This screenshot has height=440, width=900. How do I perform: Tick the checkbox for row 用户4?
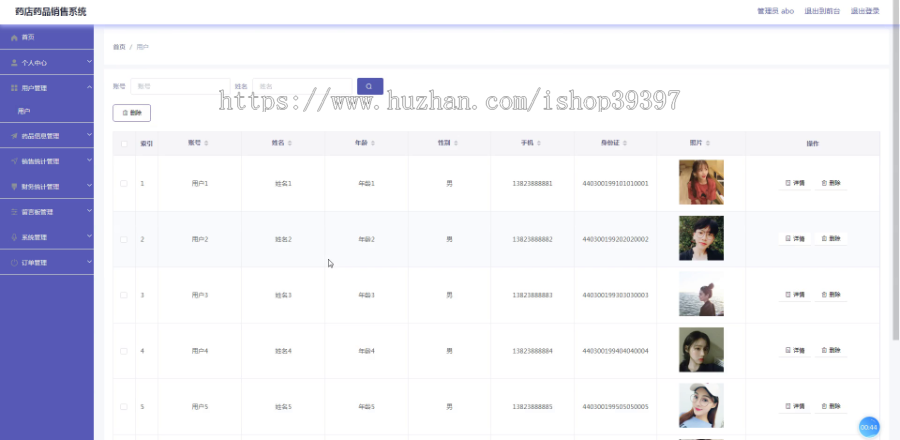[x=124, y=351]
